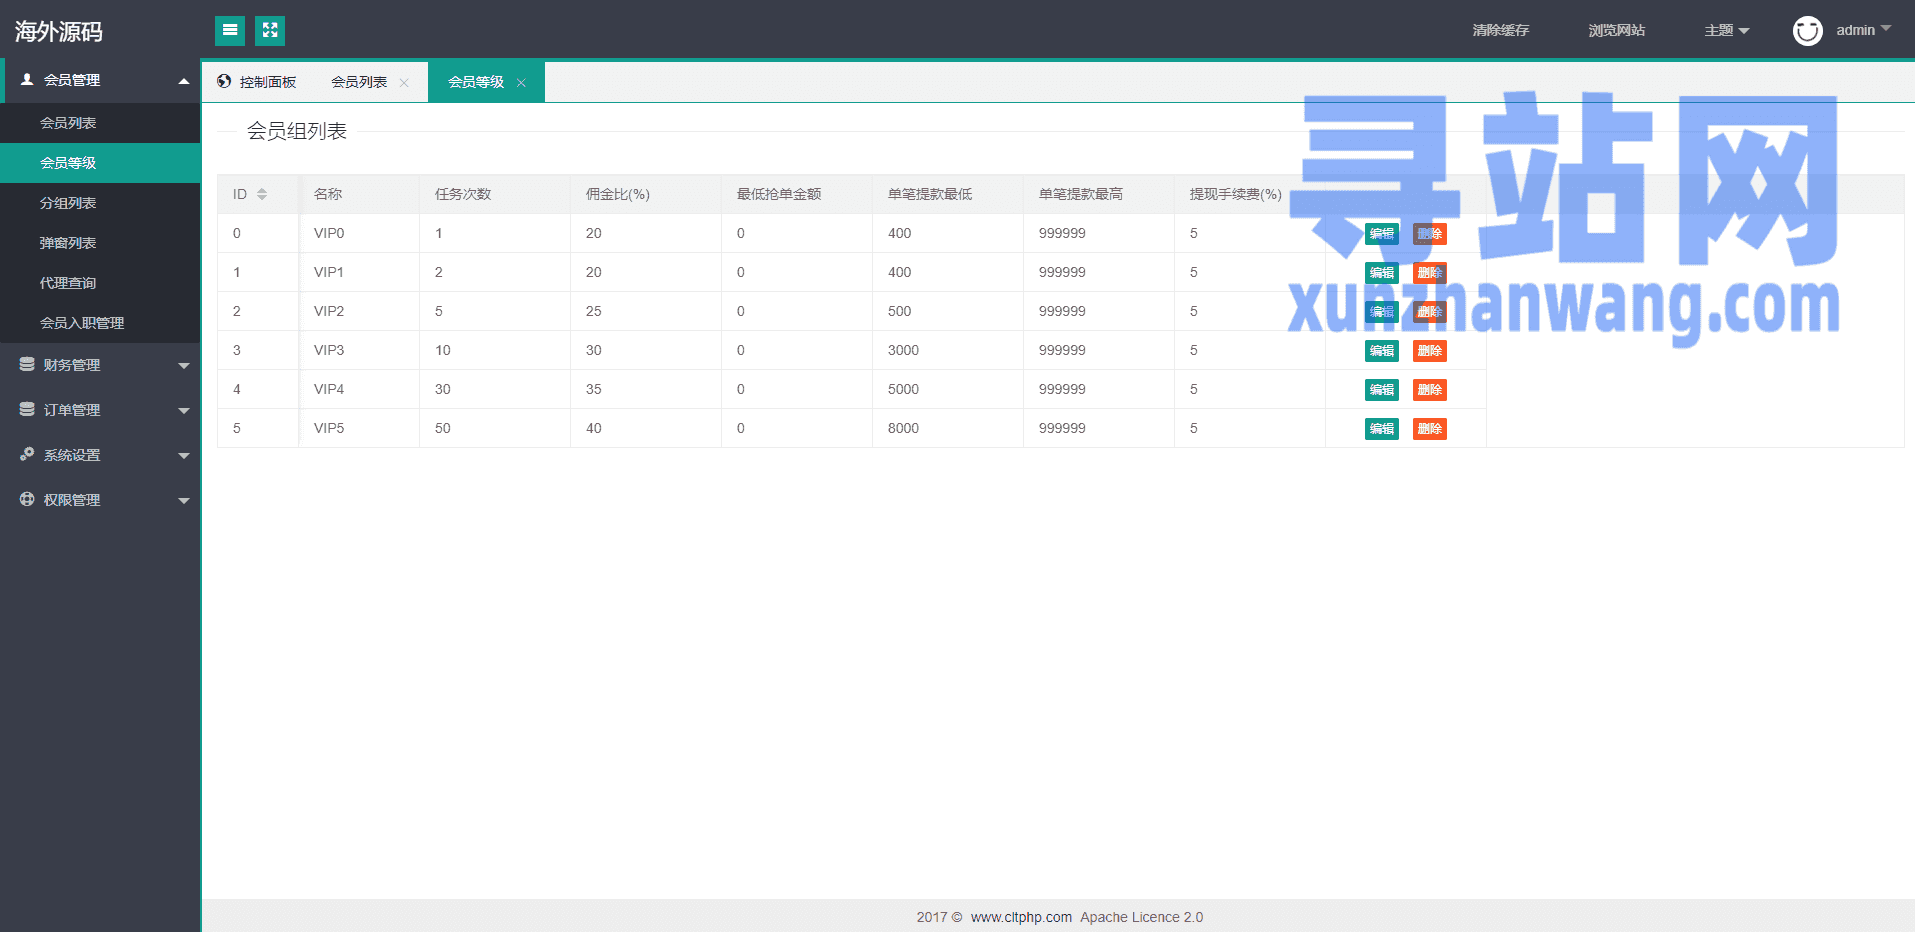Viewport: 1915px width, 932px height.
Task: Expand the 权限管理 sidebar menu
Action: point(100,500)
